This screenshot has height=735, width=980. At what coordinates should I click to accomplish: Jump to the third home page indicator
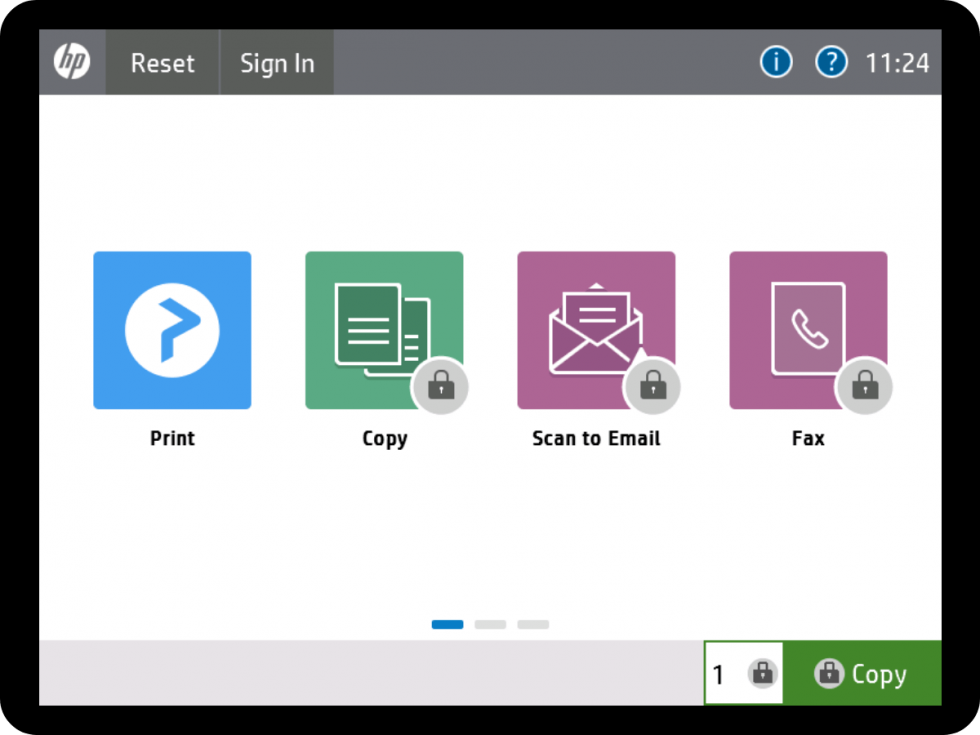(x=533, y=625)
